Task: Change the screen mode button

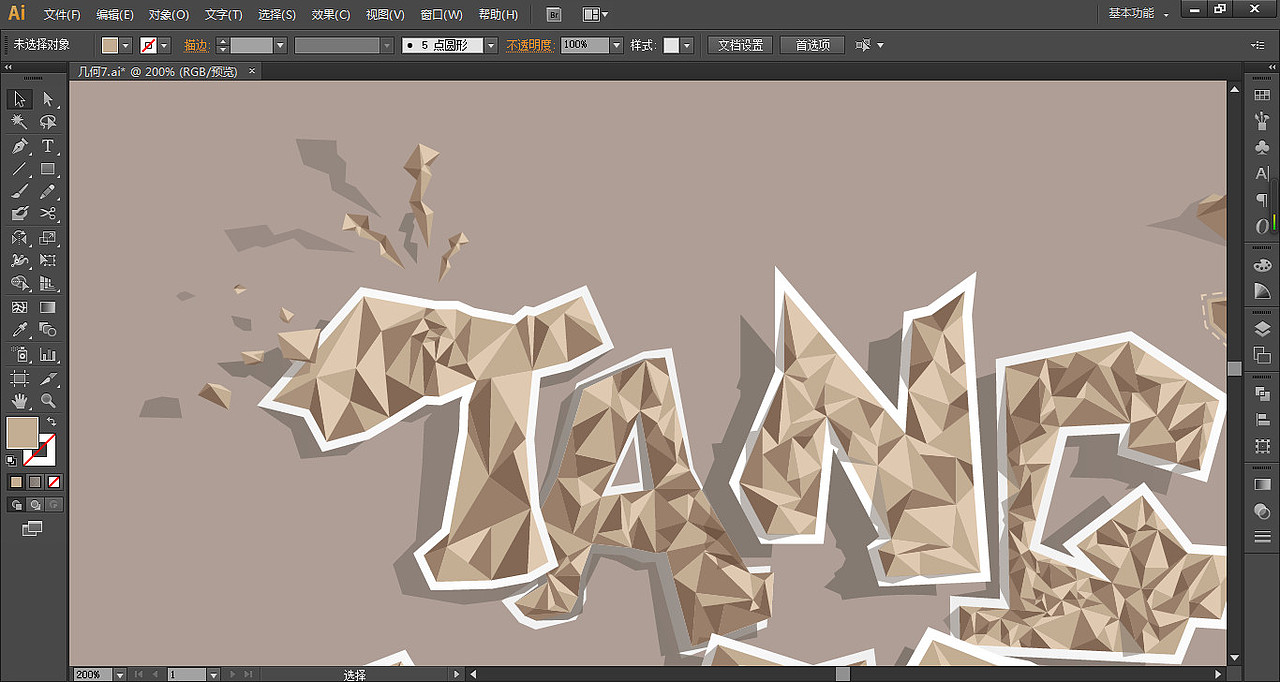Action: (33, 528)
